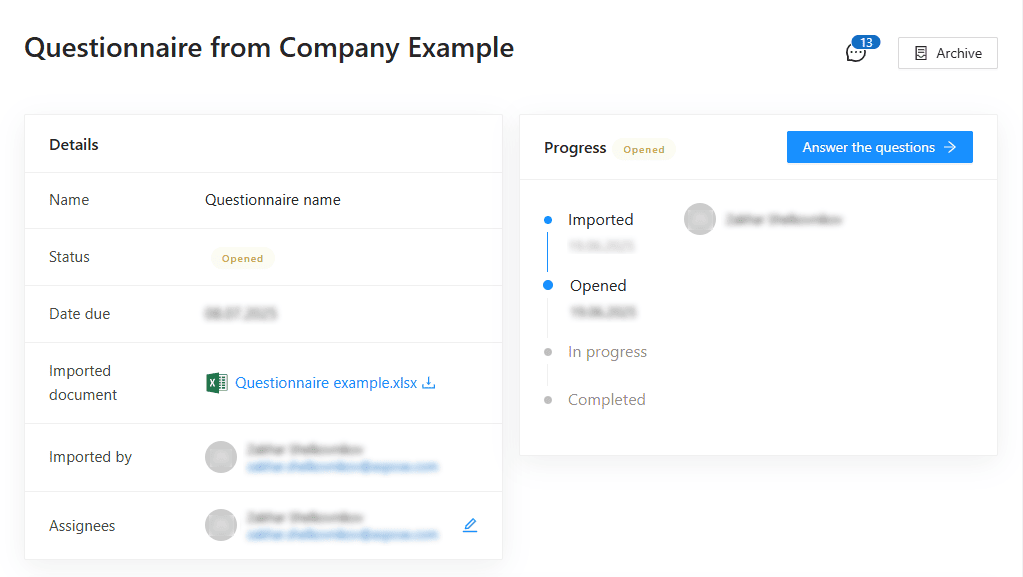Click the Imported by user avatar
Screen dimensions: 1023x577
220,457
